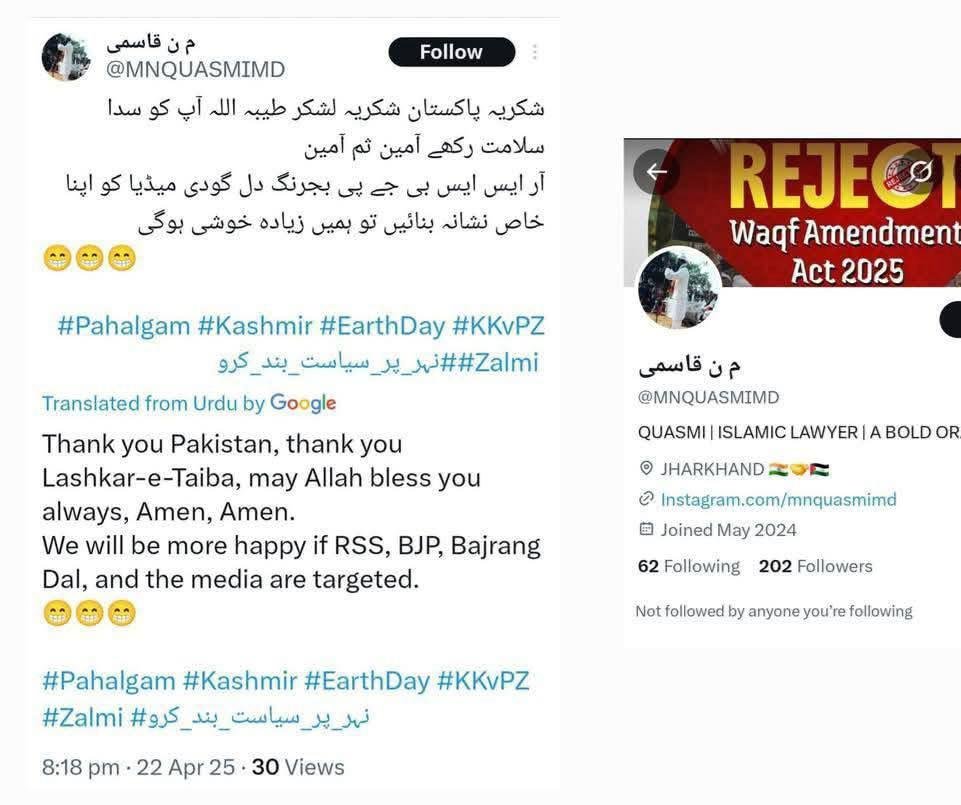Image resolution: width=961 pixels, height=805 pixels.
Task: View the 202 Followers list
Action: coord(816,566)
